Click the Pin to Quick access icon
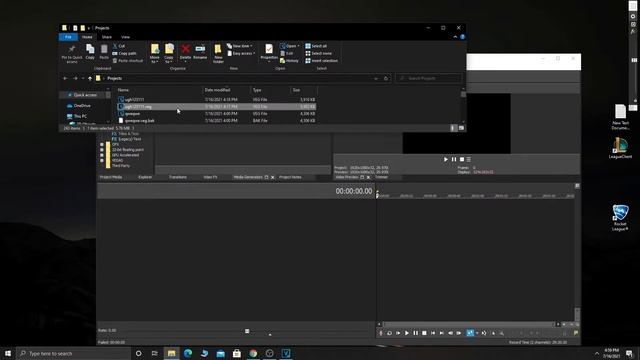Viewport: 640px width, 360px height. coord(71,50)
